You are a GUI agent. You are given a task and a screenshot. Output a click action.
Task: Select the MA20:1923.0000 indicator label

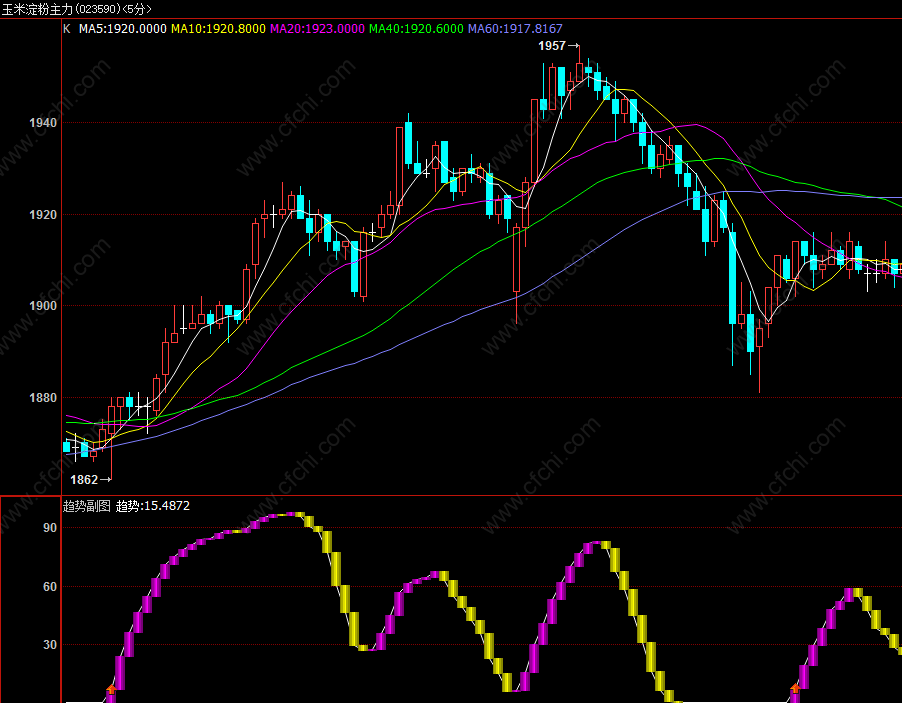[x=318, y=29]
